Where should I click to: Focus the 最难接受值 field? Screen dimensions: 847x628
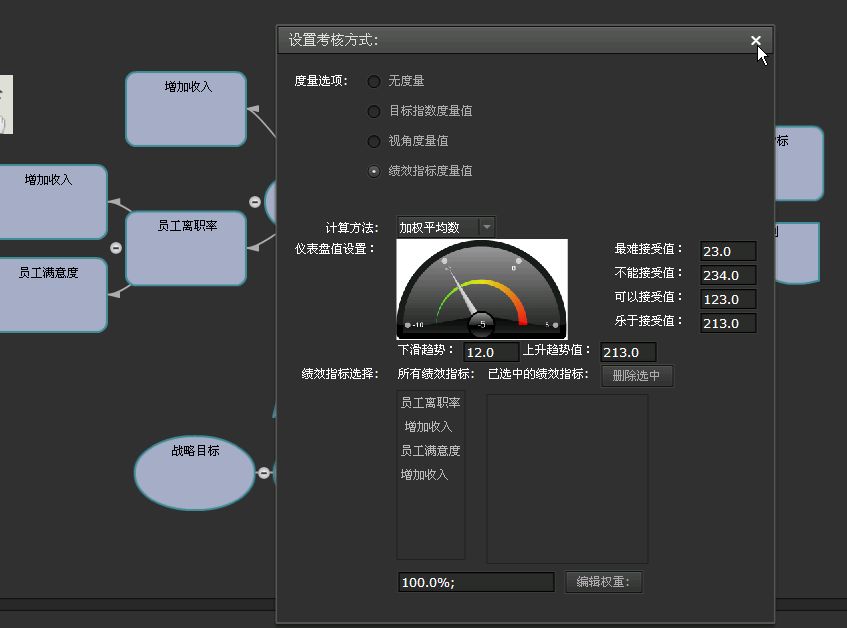click(727, 251)
